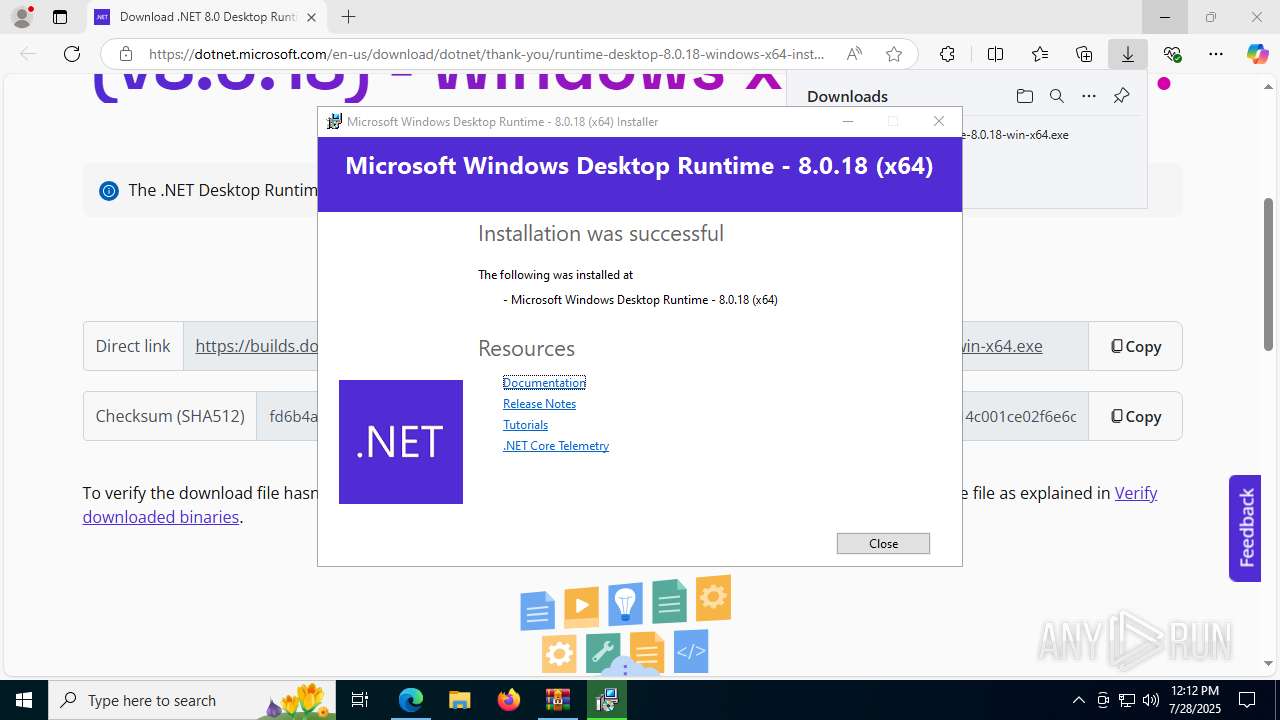The image size is (1280, 720).
Task: Switch to .NET installer taskbar icon
Action: (606, 700)
